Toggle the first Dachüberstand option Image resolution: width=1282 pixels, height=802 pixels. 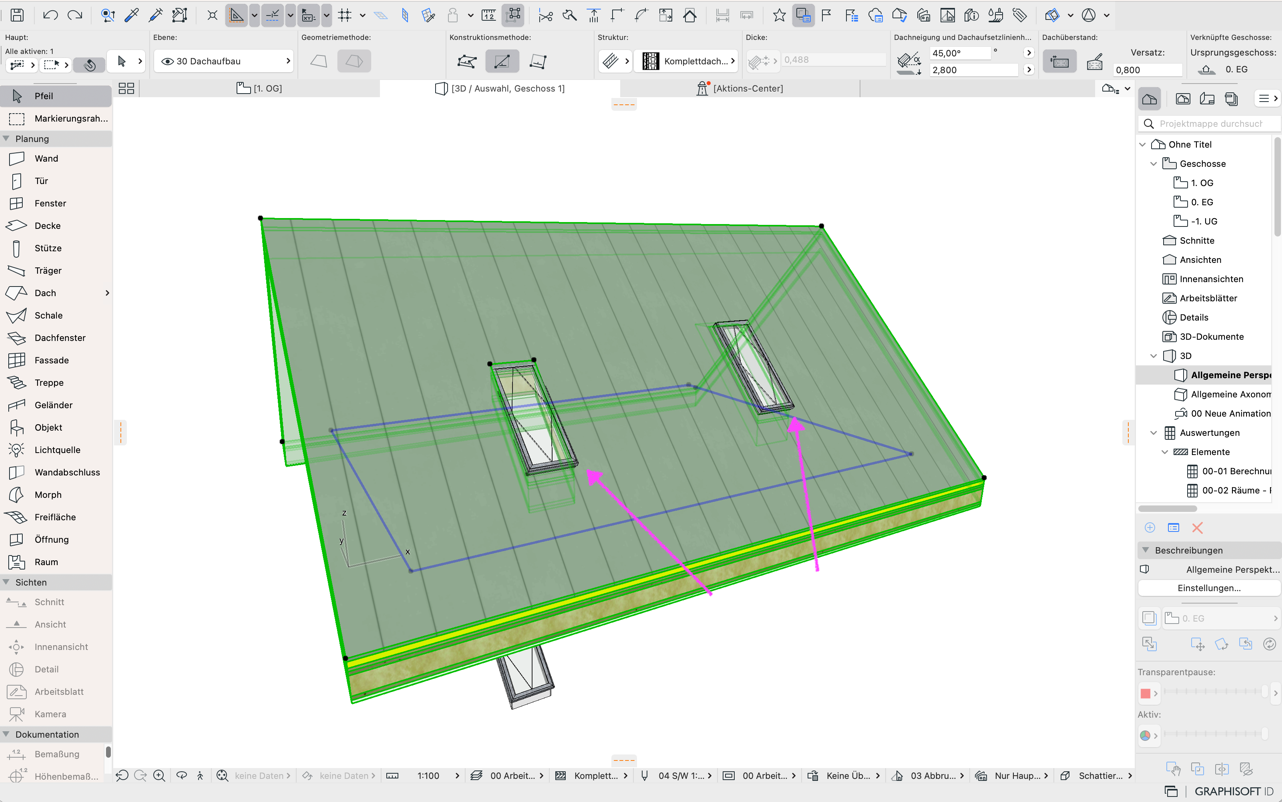click(x=1060, y=62)
